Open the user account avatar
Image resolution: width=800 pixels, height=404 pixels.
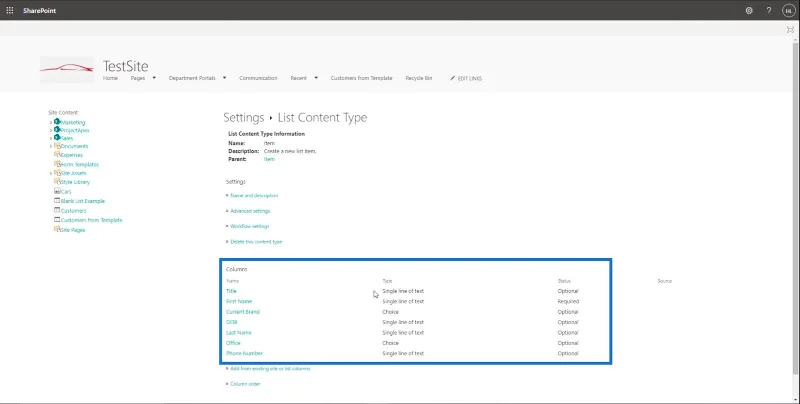(788, 10)
